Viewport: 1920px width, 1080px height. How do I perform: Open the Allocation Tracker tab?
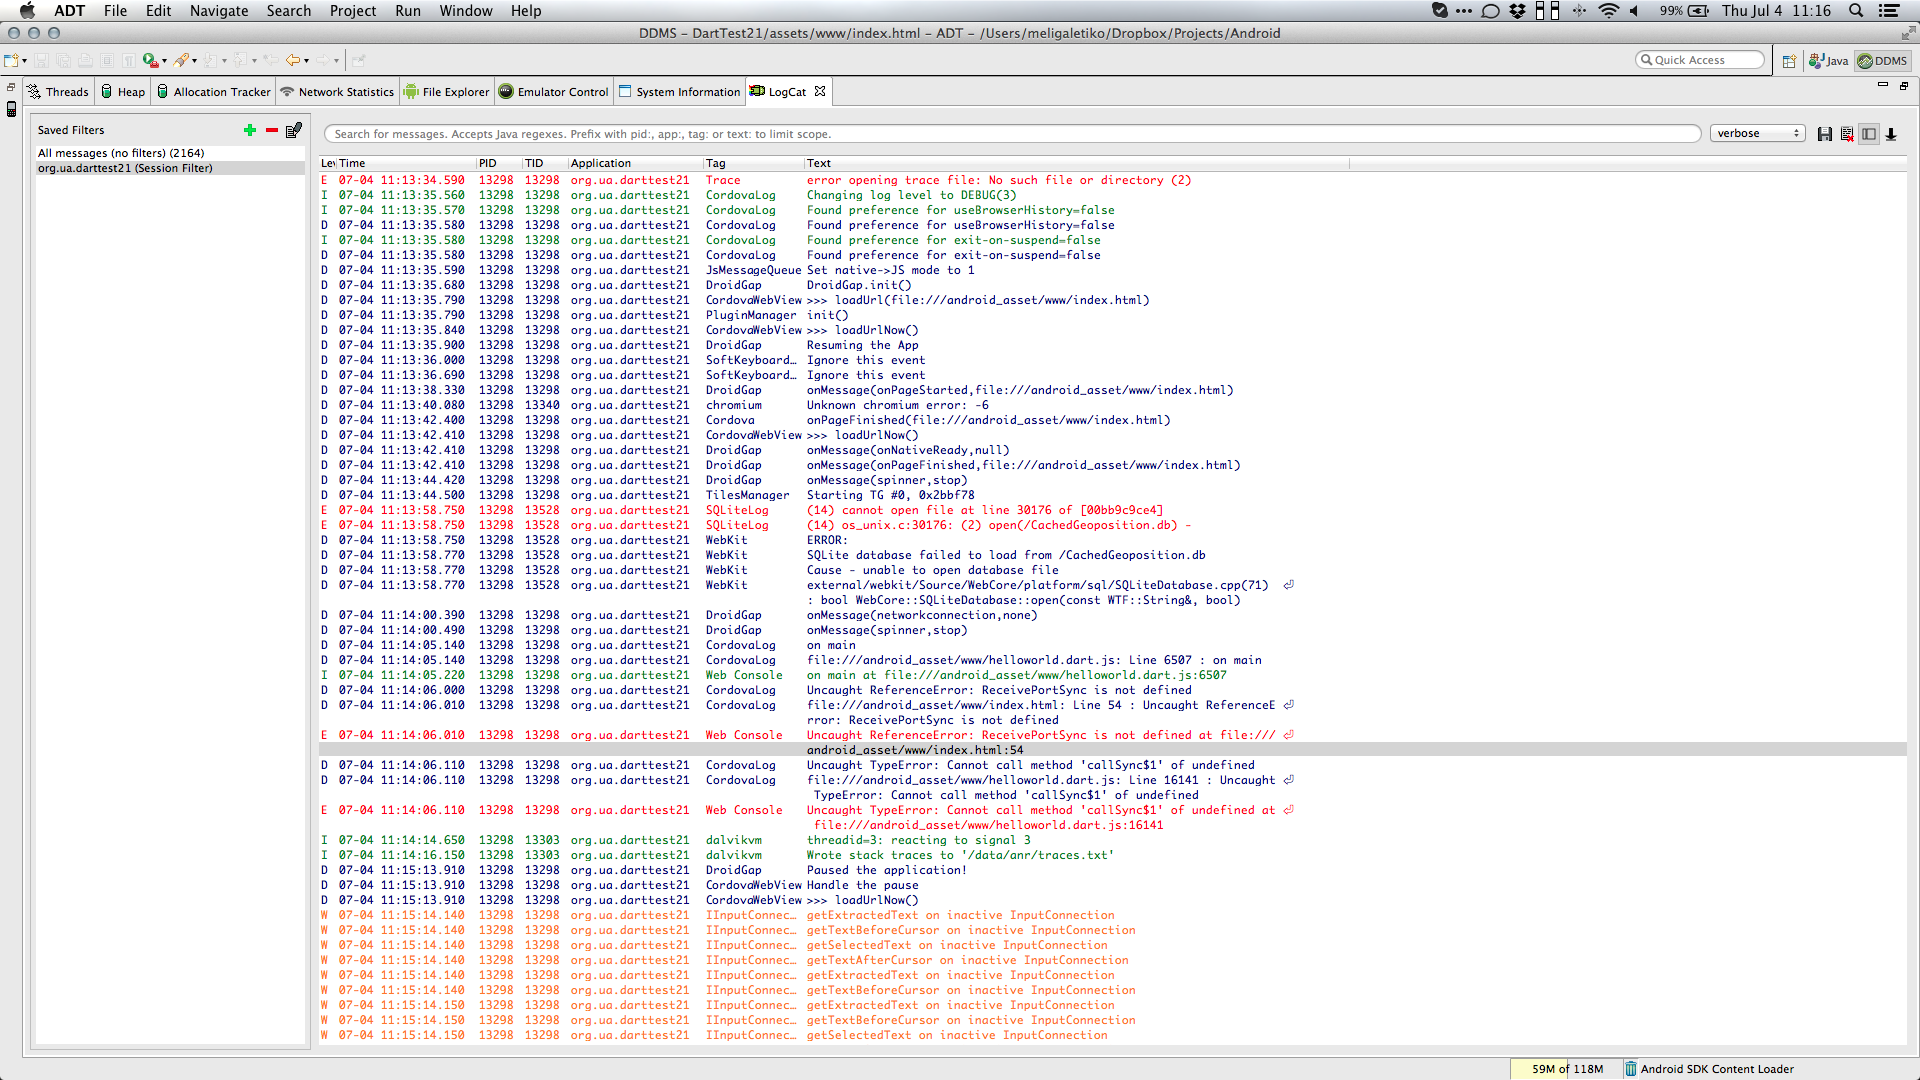coord(213,92)
